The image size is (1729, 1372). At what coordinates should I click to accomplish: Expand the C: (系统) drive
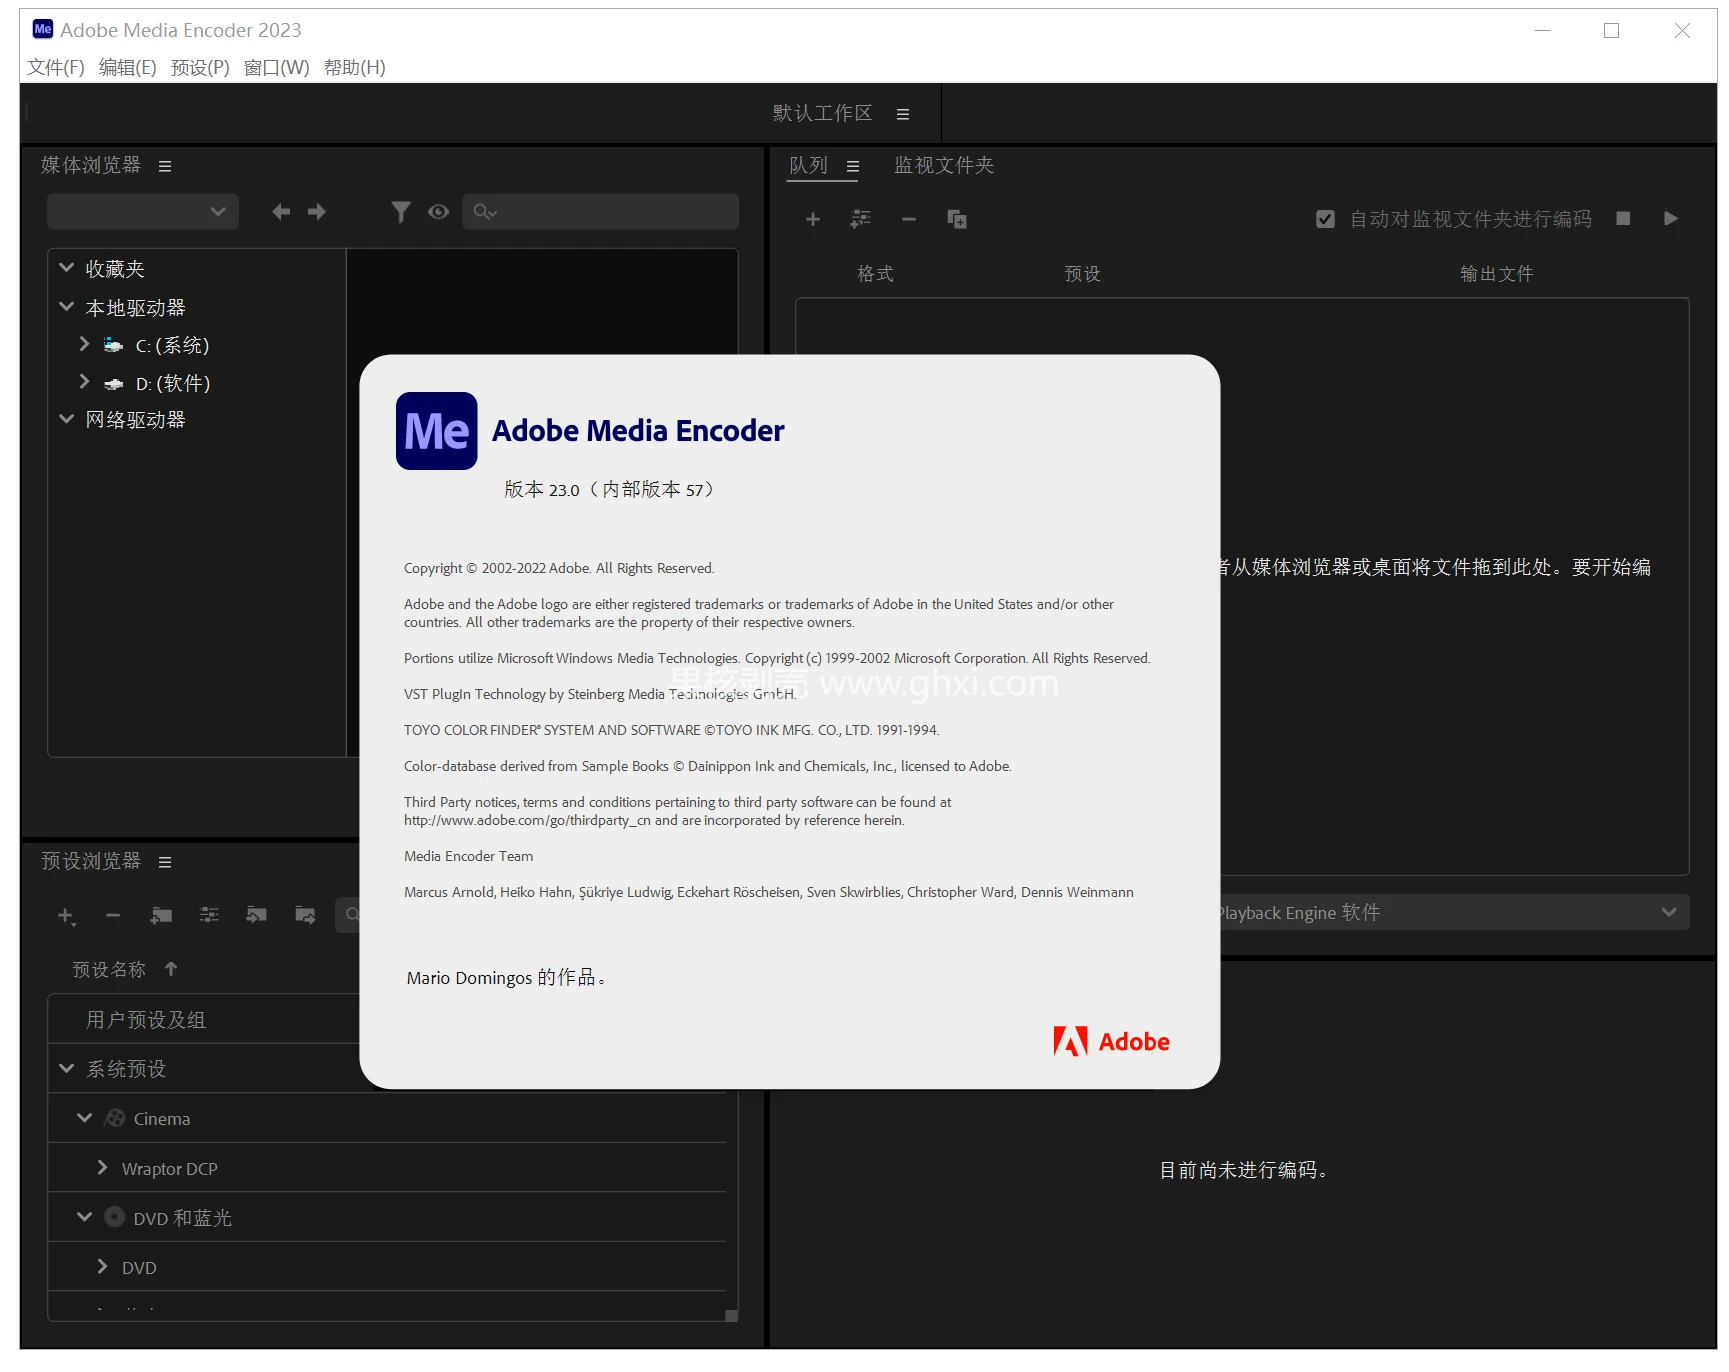(84, 344)
